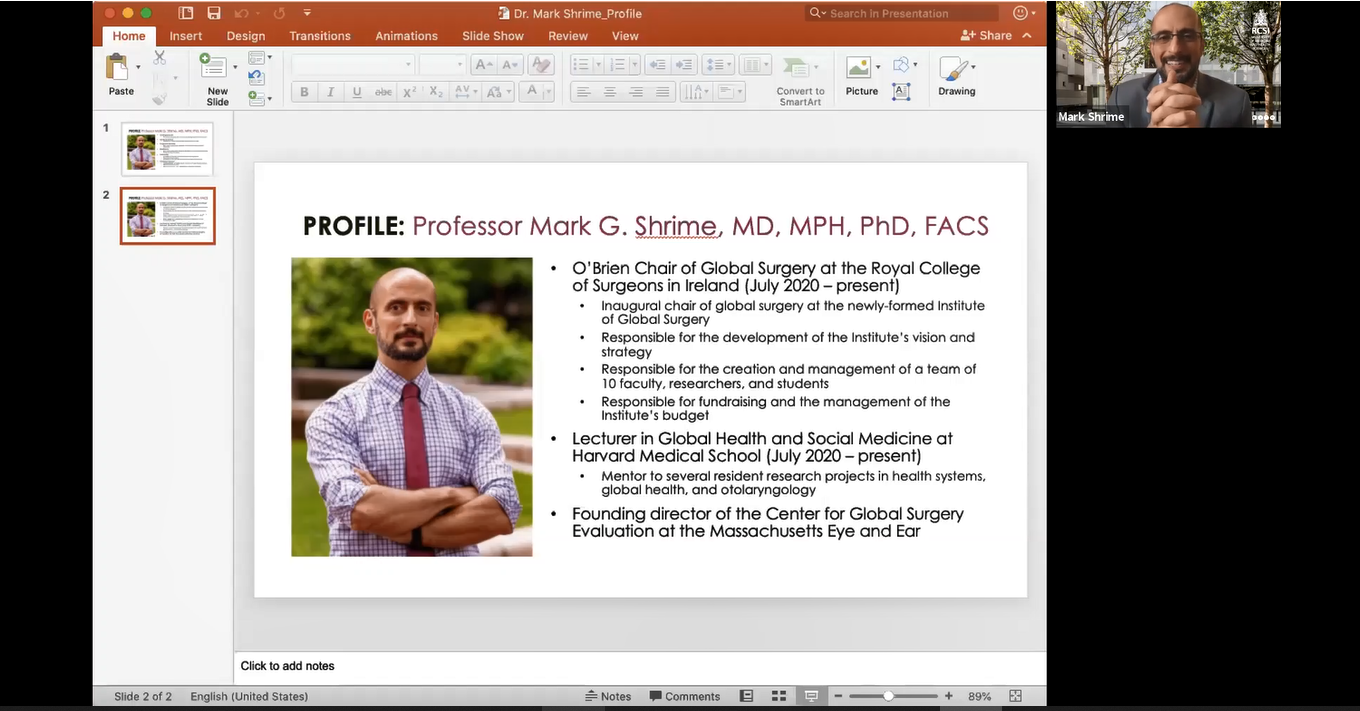The image size is (1360, 711).
Task: Open the Home tab
Action: [x=129, y=36]
